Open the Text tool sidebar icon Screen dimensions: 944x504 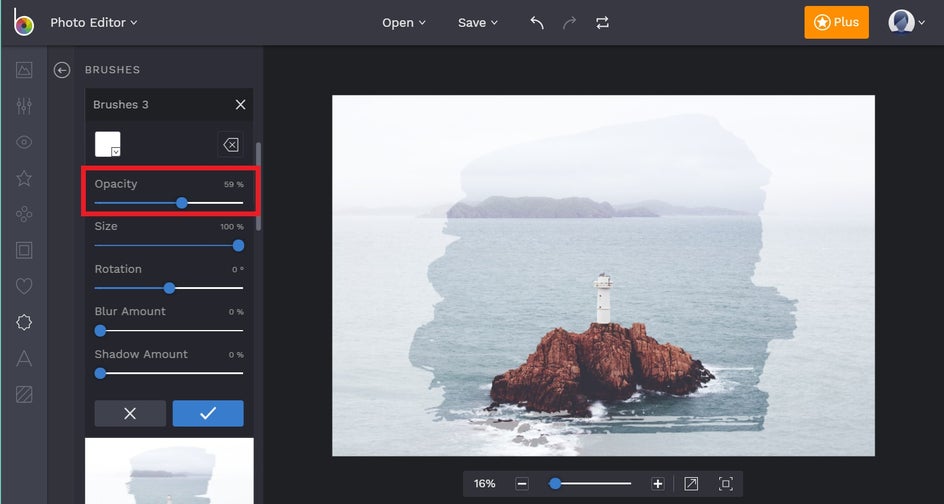pos(24,358)
